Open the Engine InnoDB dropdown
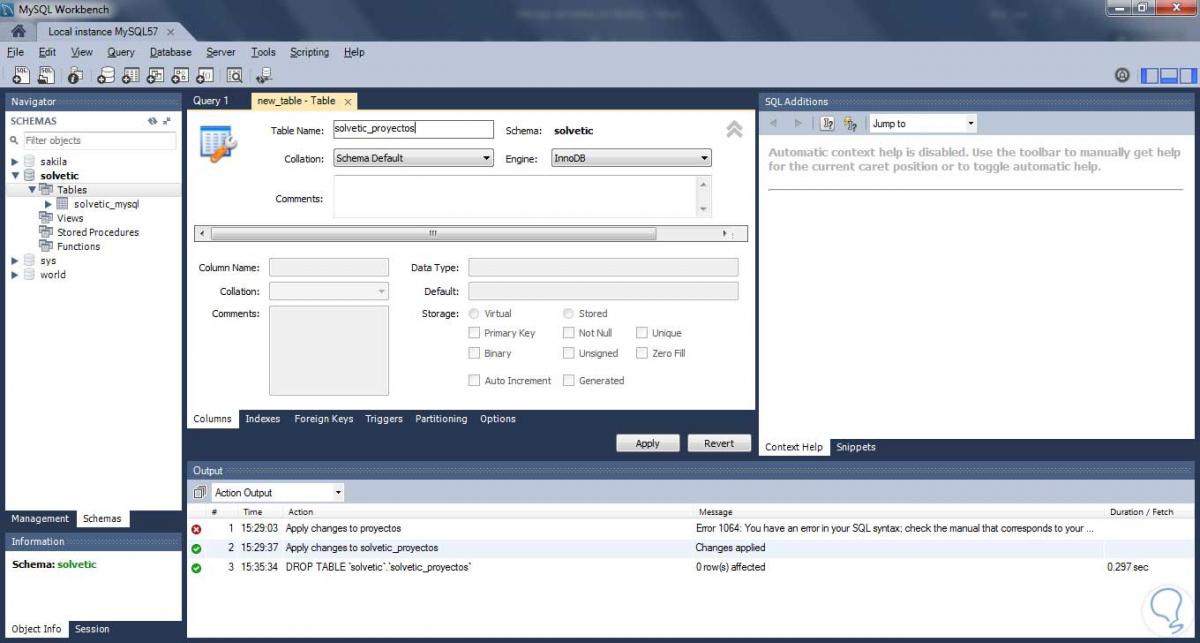The image size is (1200, 643). (x=631, y=158)
